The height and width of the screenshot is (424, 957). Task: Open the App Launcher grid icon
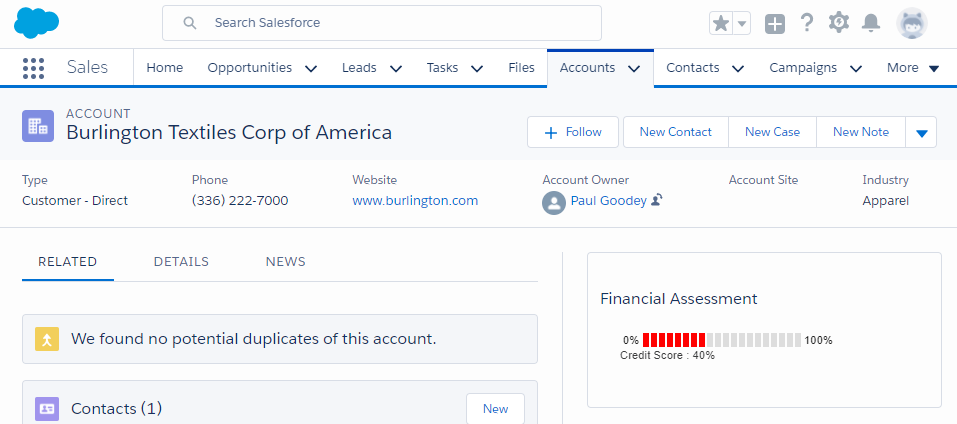(x=34, y=68)
